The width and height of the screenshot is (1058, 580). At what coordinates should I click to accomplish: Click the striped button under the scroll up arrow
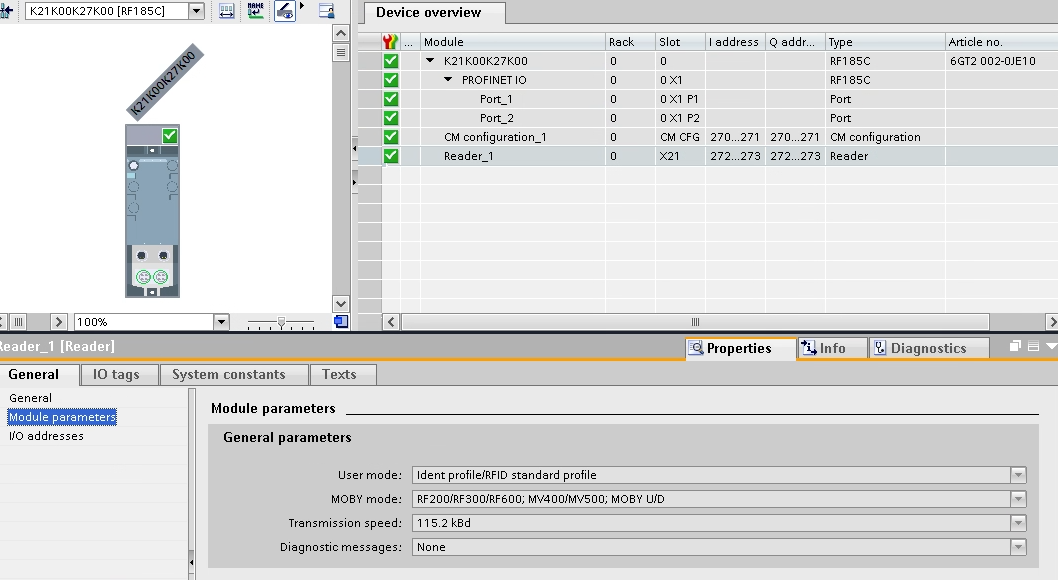click(341, 52)
